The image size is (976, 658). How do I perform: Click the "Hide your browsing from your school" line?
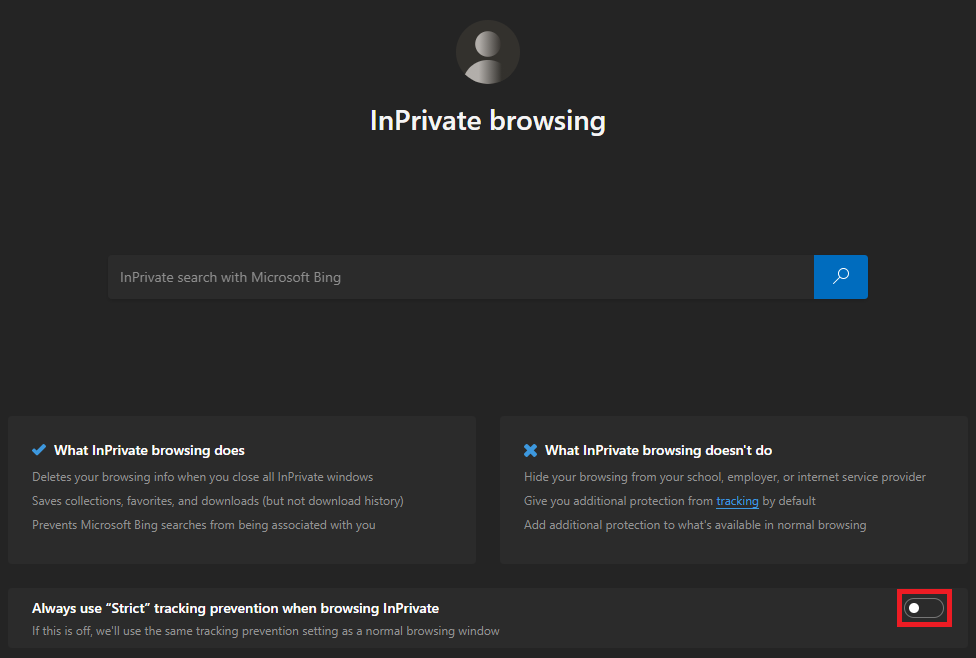(x=724, y=477)
